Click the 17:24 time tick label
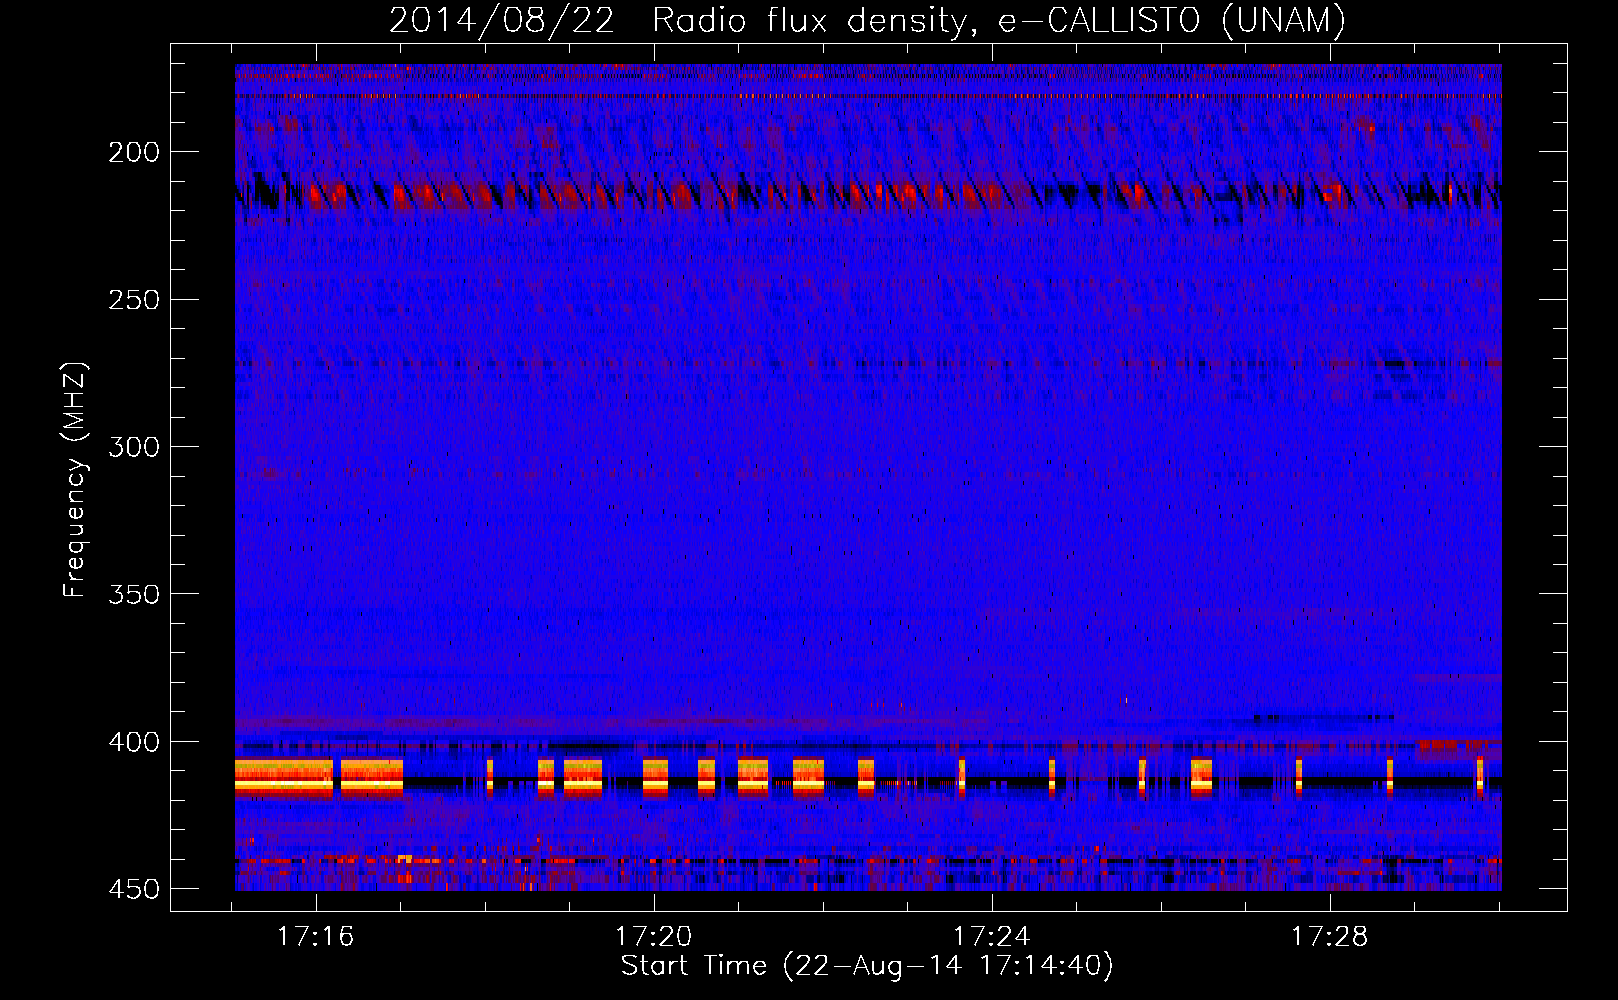Screen dimensions: 1618x1000 pyautogui.click(x=992, y=937)
